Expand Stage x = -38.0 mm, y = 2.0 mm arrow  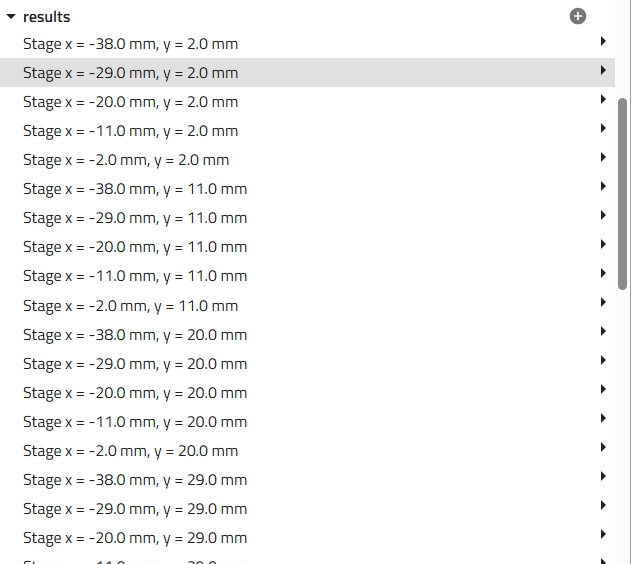pos(603,42)
